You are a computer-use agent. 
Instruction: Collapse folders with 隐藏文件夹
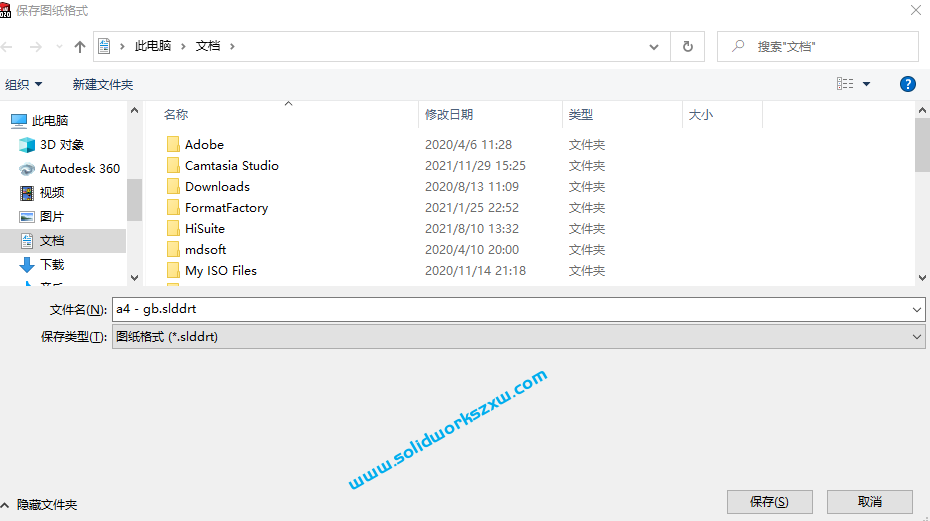(39, 505)
